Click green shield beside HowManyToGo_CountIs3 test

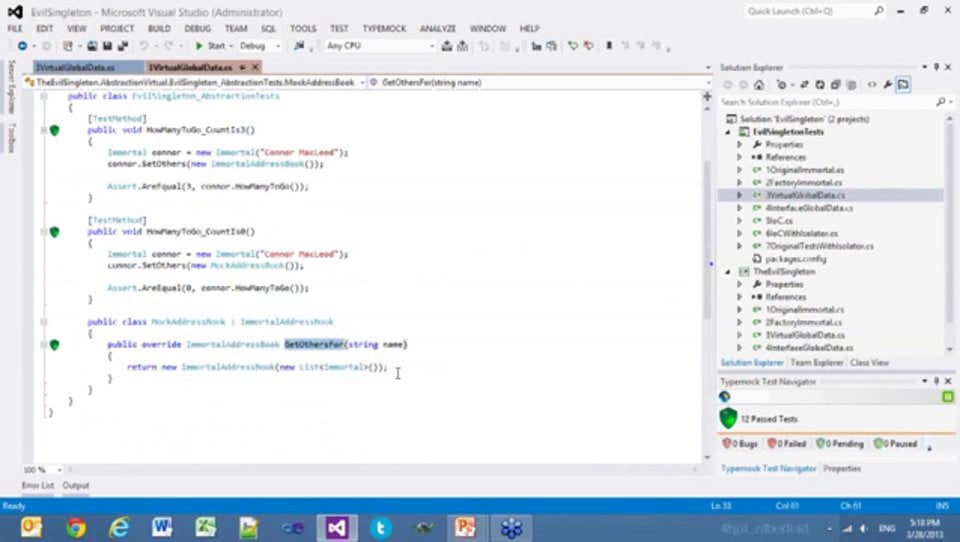(54, 130)
